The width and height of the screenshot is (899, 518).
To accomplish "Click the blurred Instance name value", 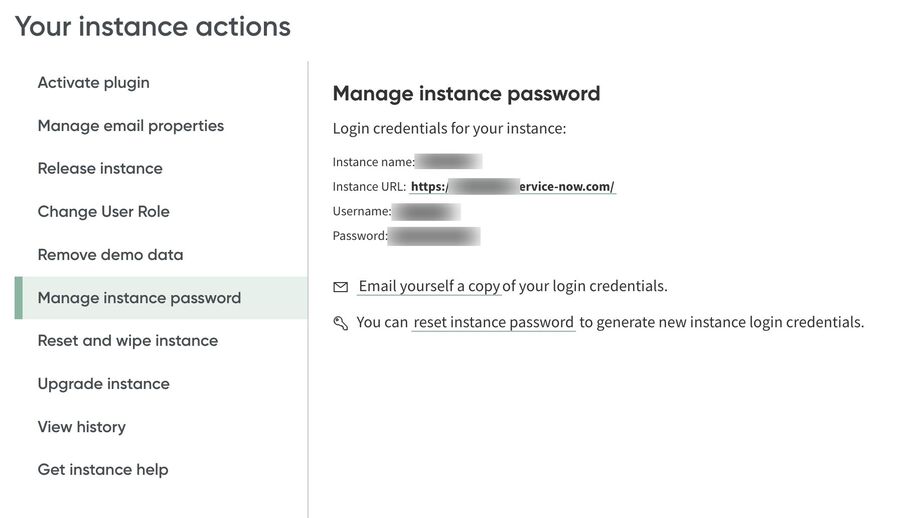I will click(x=449, y=162).
